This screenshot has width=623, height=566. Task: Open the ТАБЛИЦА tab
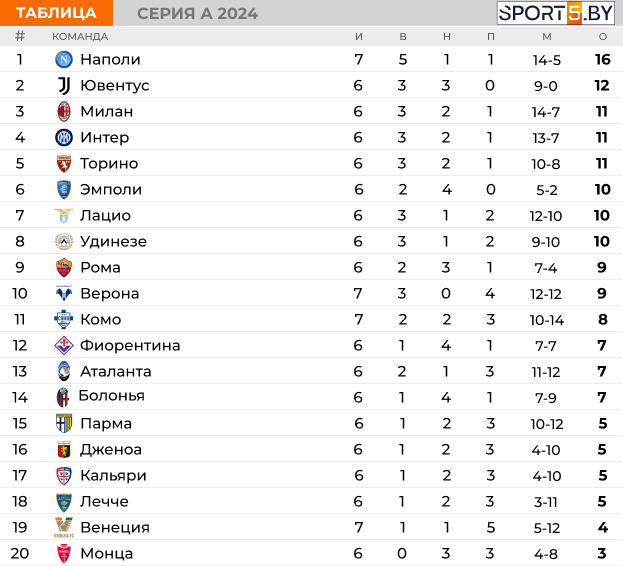point(56,13)
